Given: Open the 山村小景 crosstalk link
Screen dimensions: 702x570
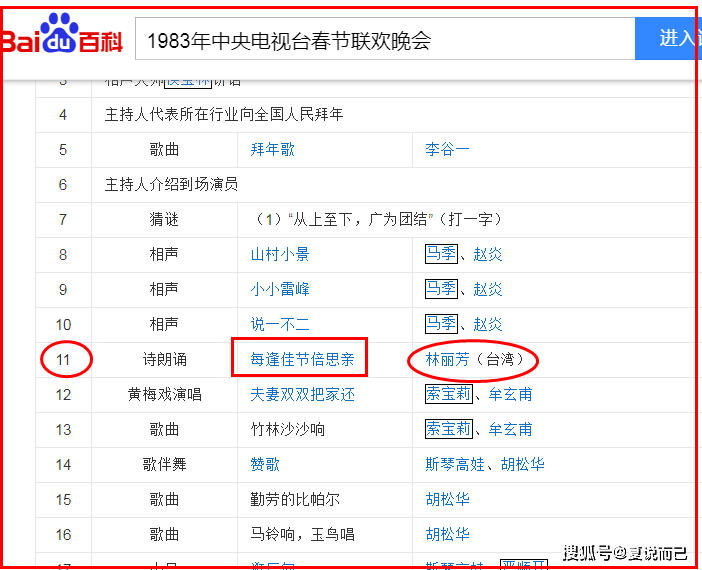Looking at the screenshot, I should [x=280, y=254].
